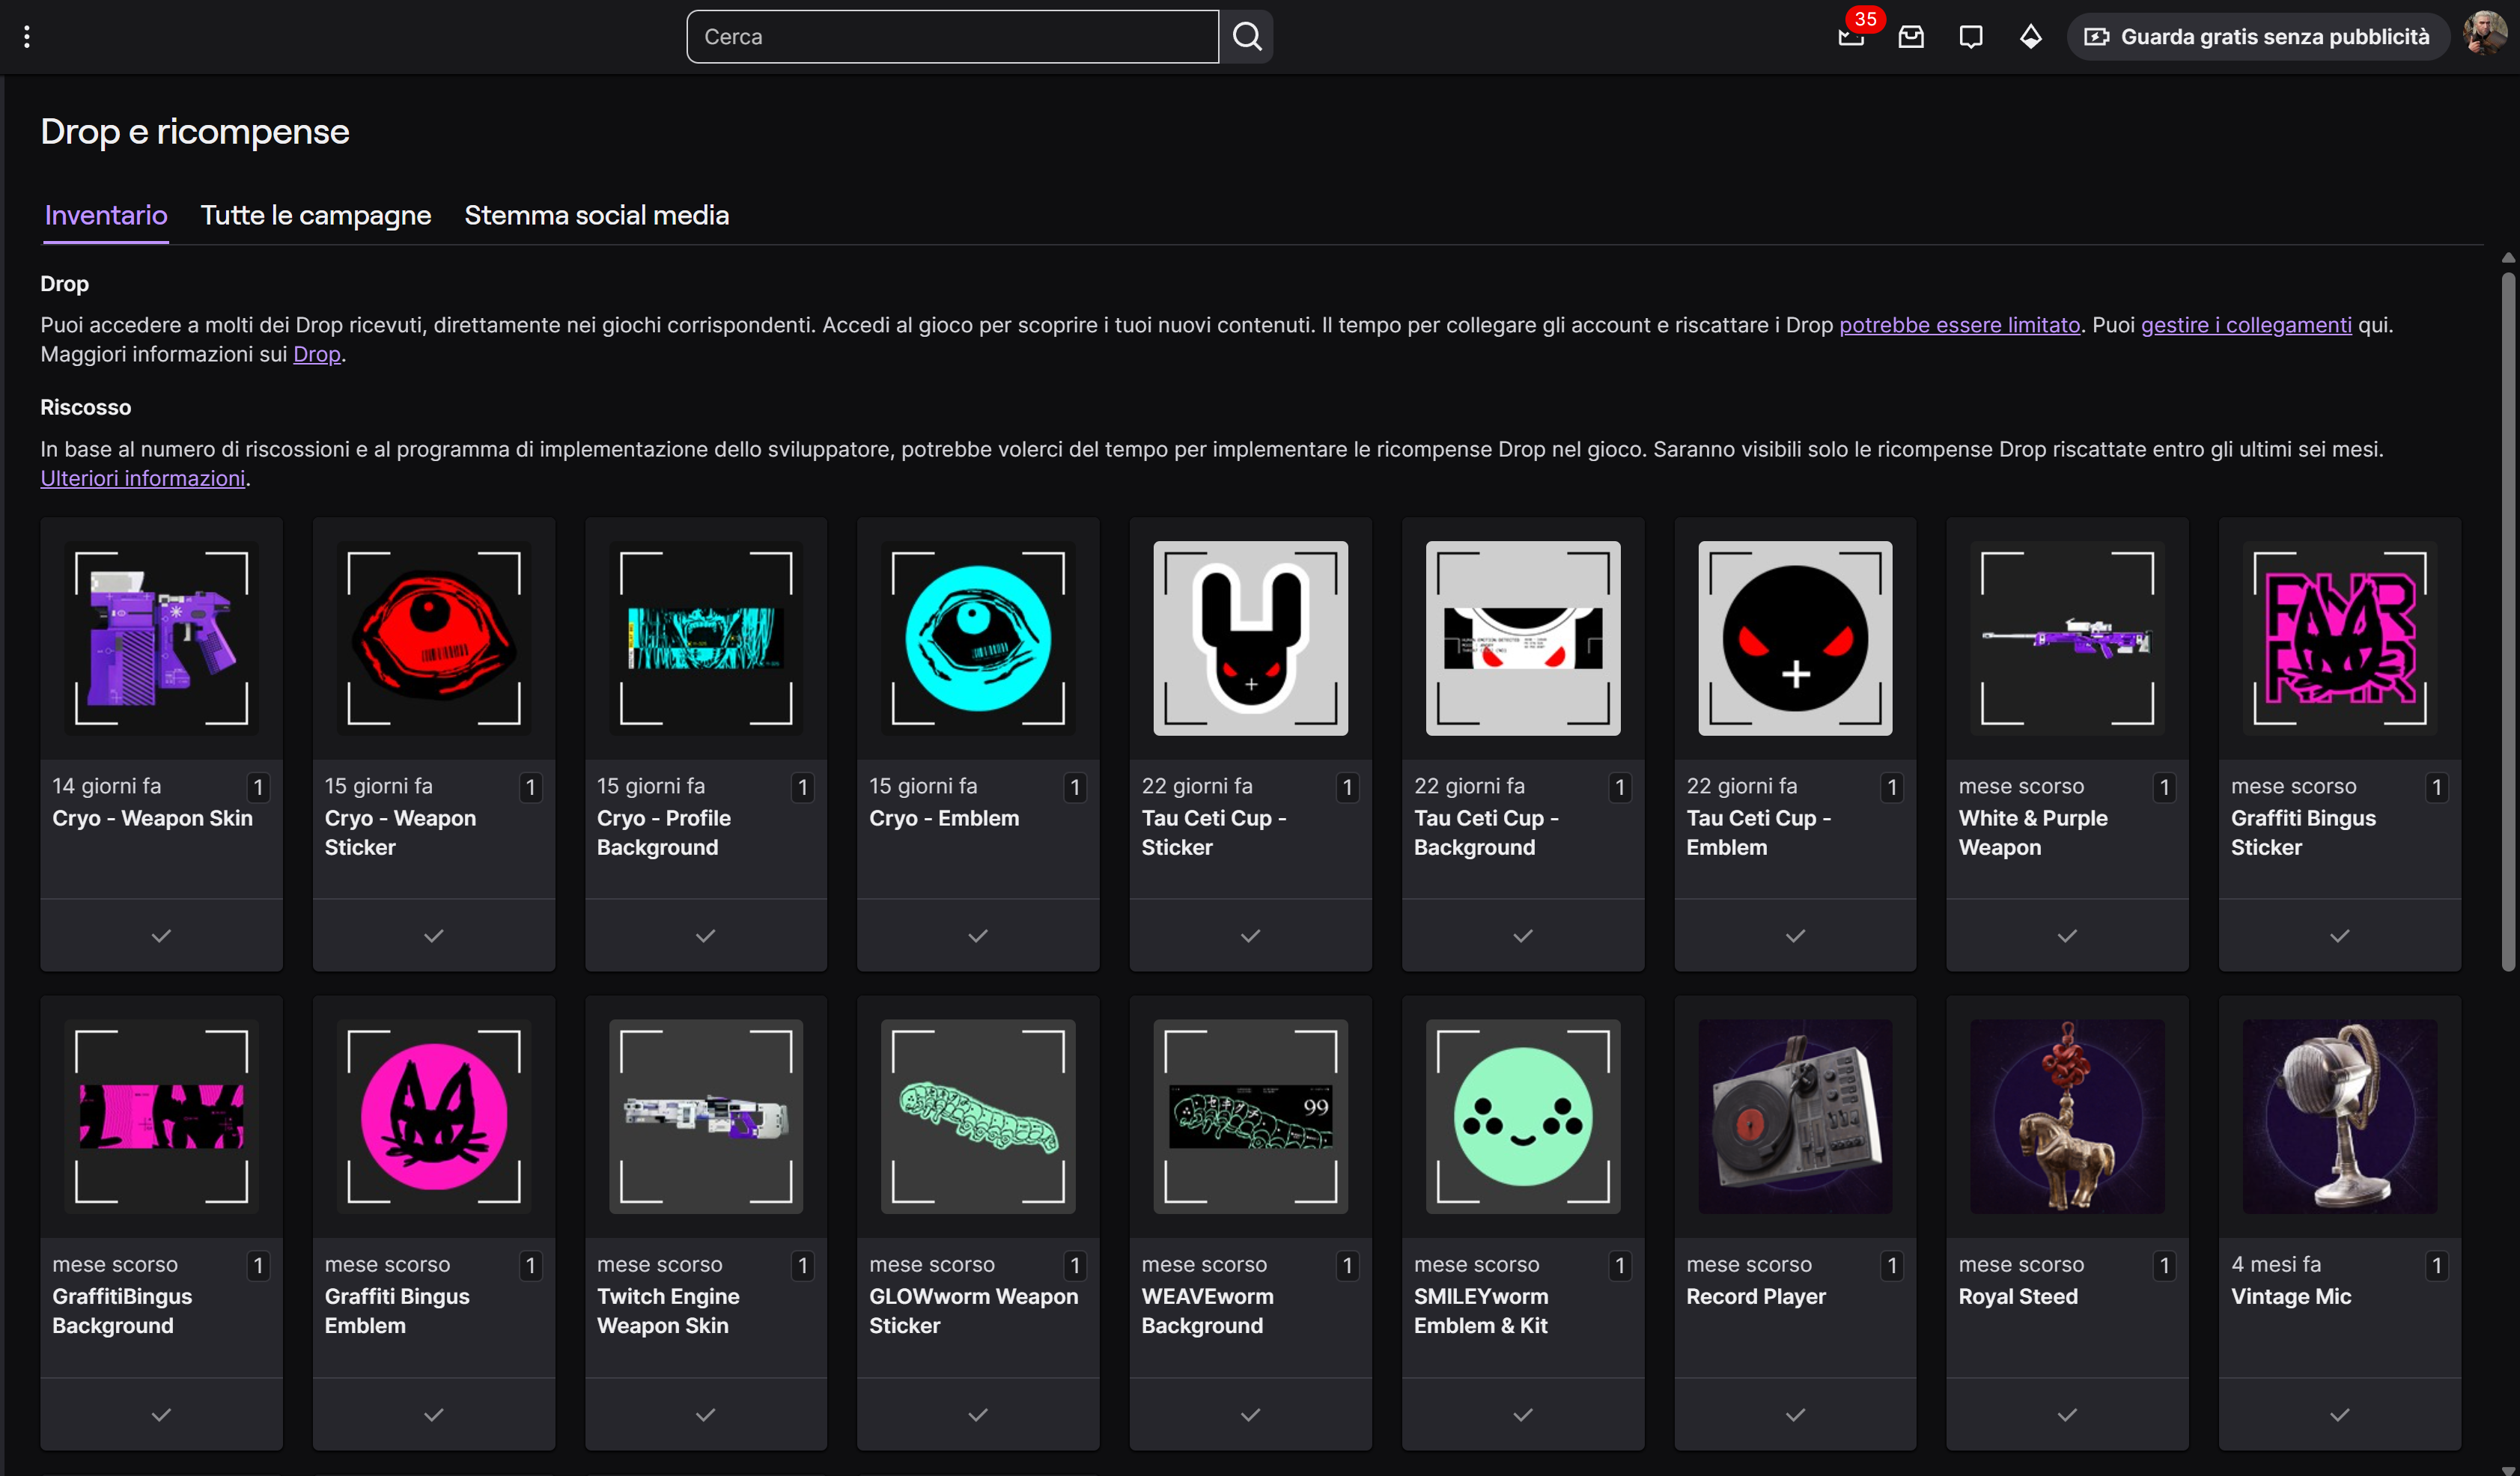The height and width of the screenshot is (1476, 2520).
Task: Open the three-dot menu at top left
Action: (x=27, y=37)
